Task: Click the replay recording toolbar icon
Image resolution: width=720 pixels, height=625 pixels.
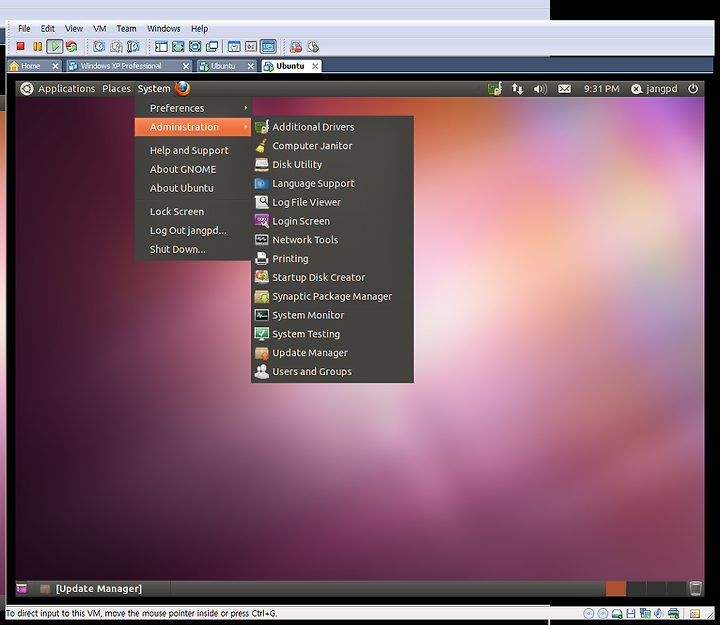Action: 313,46
